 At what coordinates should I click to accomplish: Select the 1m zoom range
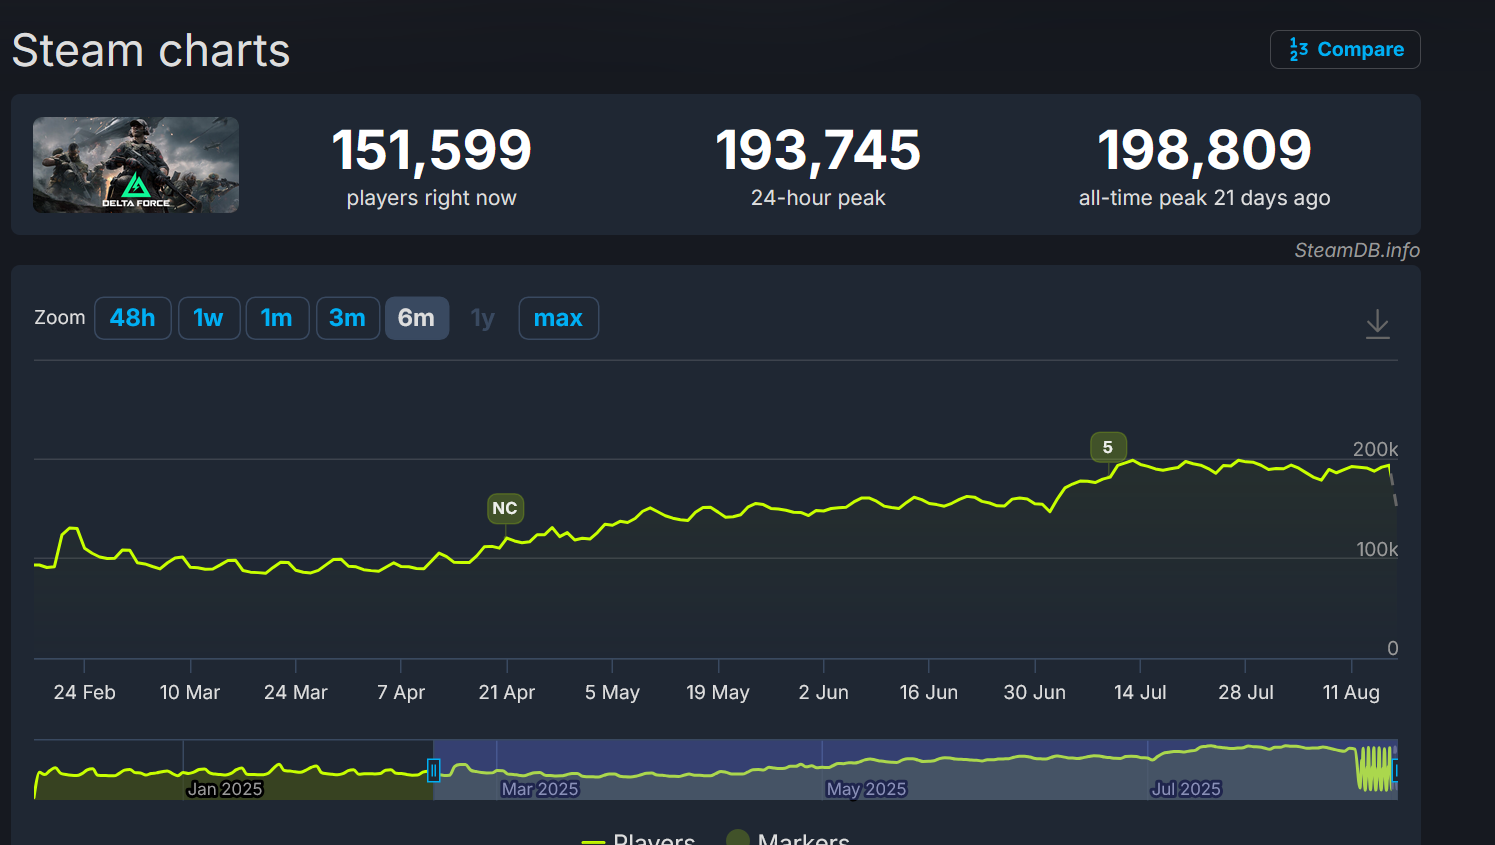pos(277,318)
